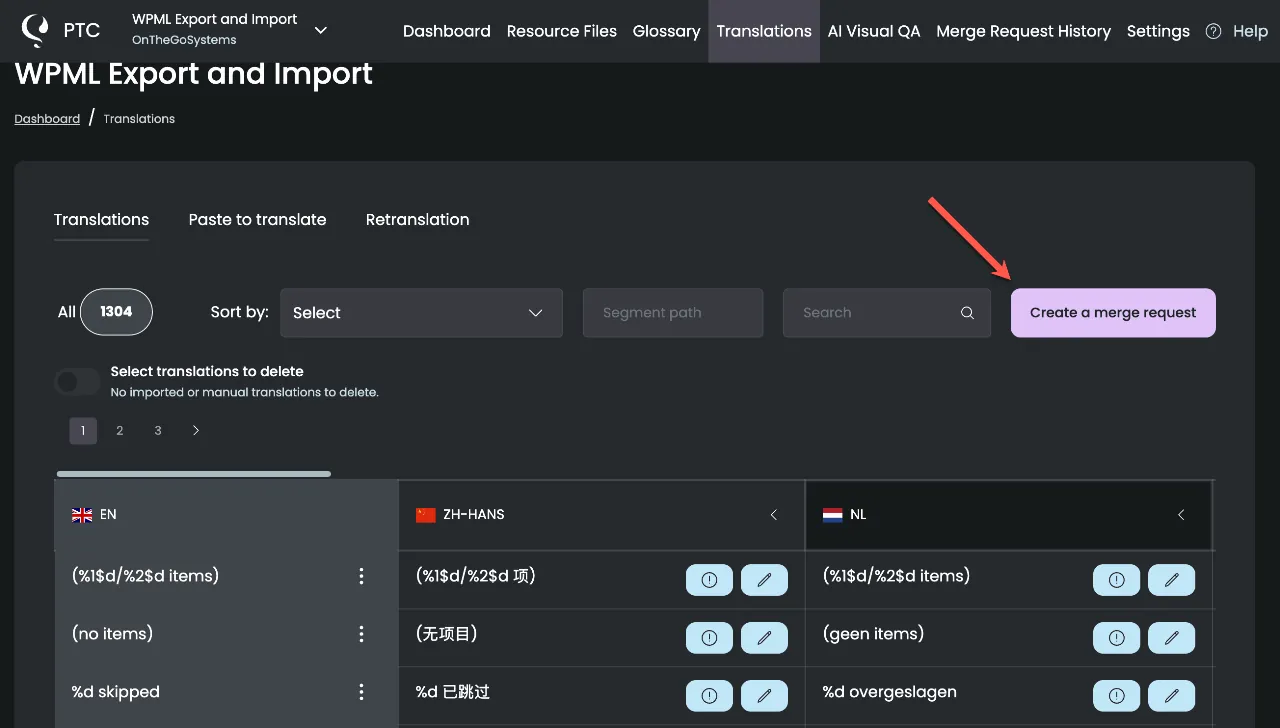This screenshot has width=1280, height=728.
Task: Select the '(geen items)' cell text
Action: (873, 634)
